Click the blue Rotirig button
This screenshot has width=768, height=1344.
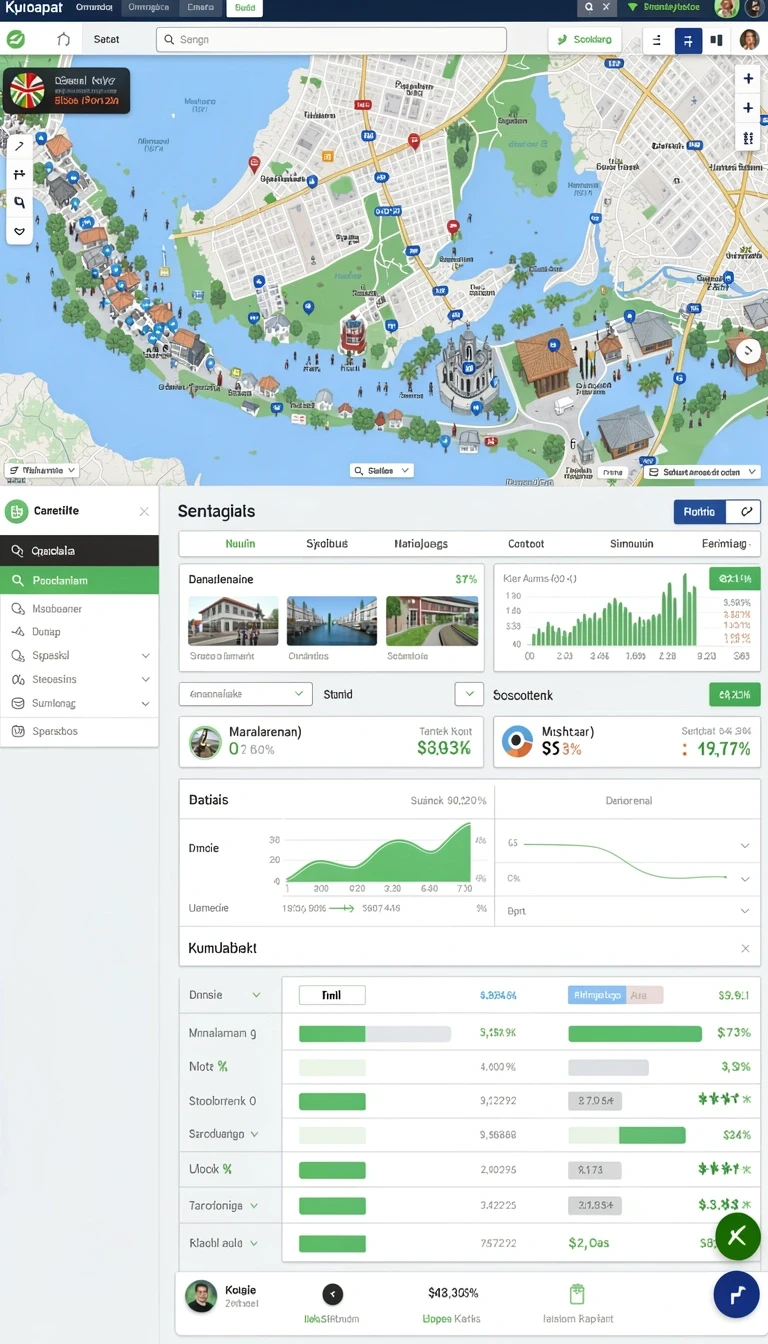click(700, 511)
